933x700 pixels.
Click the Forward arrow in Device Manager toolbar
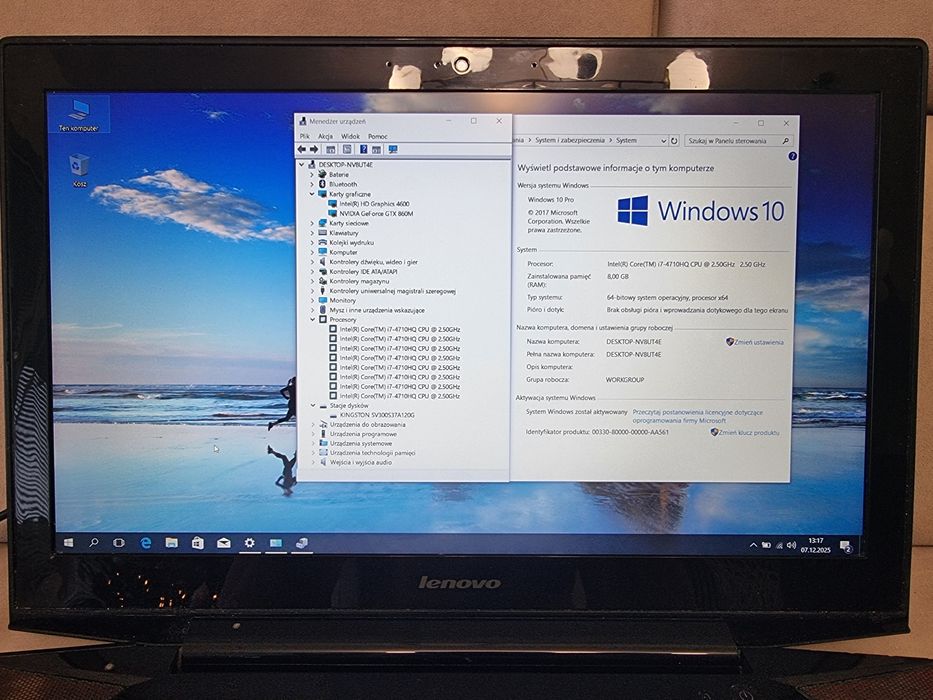click(314, 149)
